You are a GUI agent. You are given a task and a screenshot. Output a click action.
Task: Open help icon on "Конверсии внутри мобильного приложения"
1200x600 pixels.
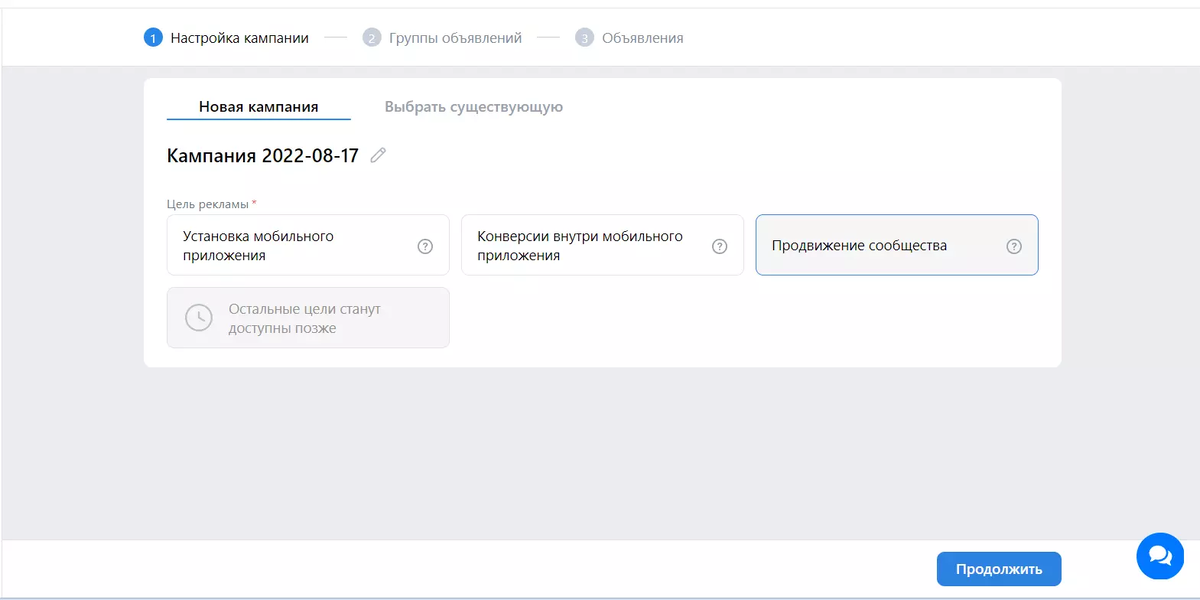pyautogui.click(x=719, y=245)
